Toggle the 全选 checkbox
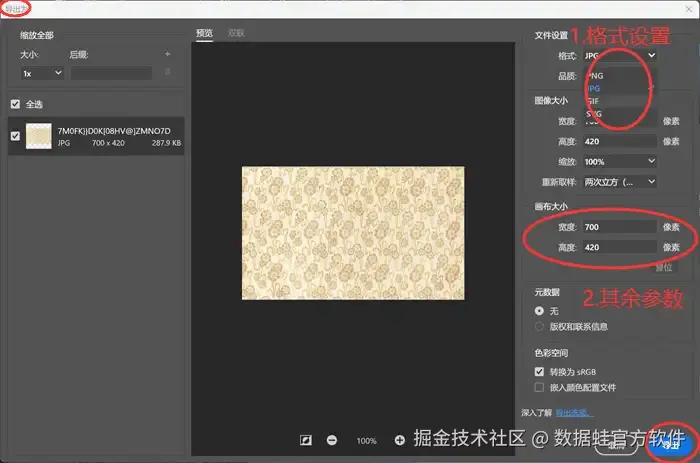Image resolution: width=700 pixels, height=463 pixels. point(15,104)
